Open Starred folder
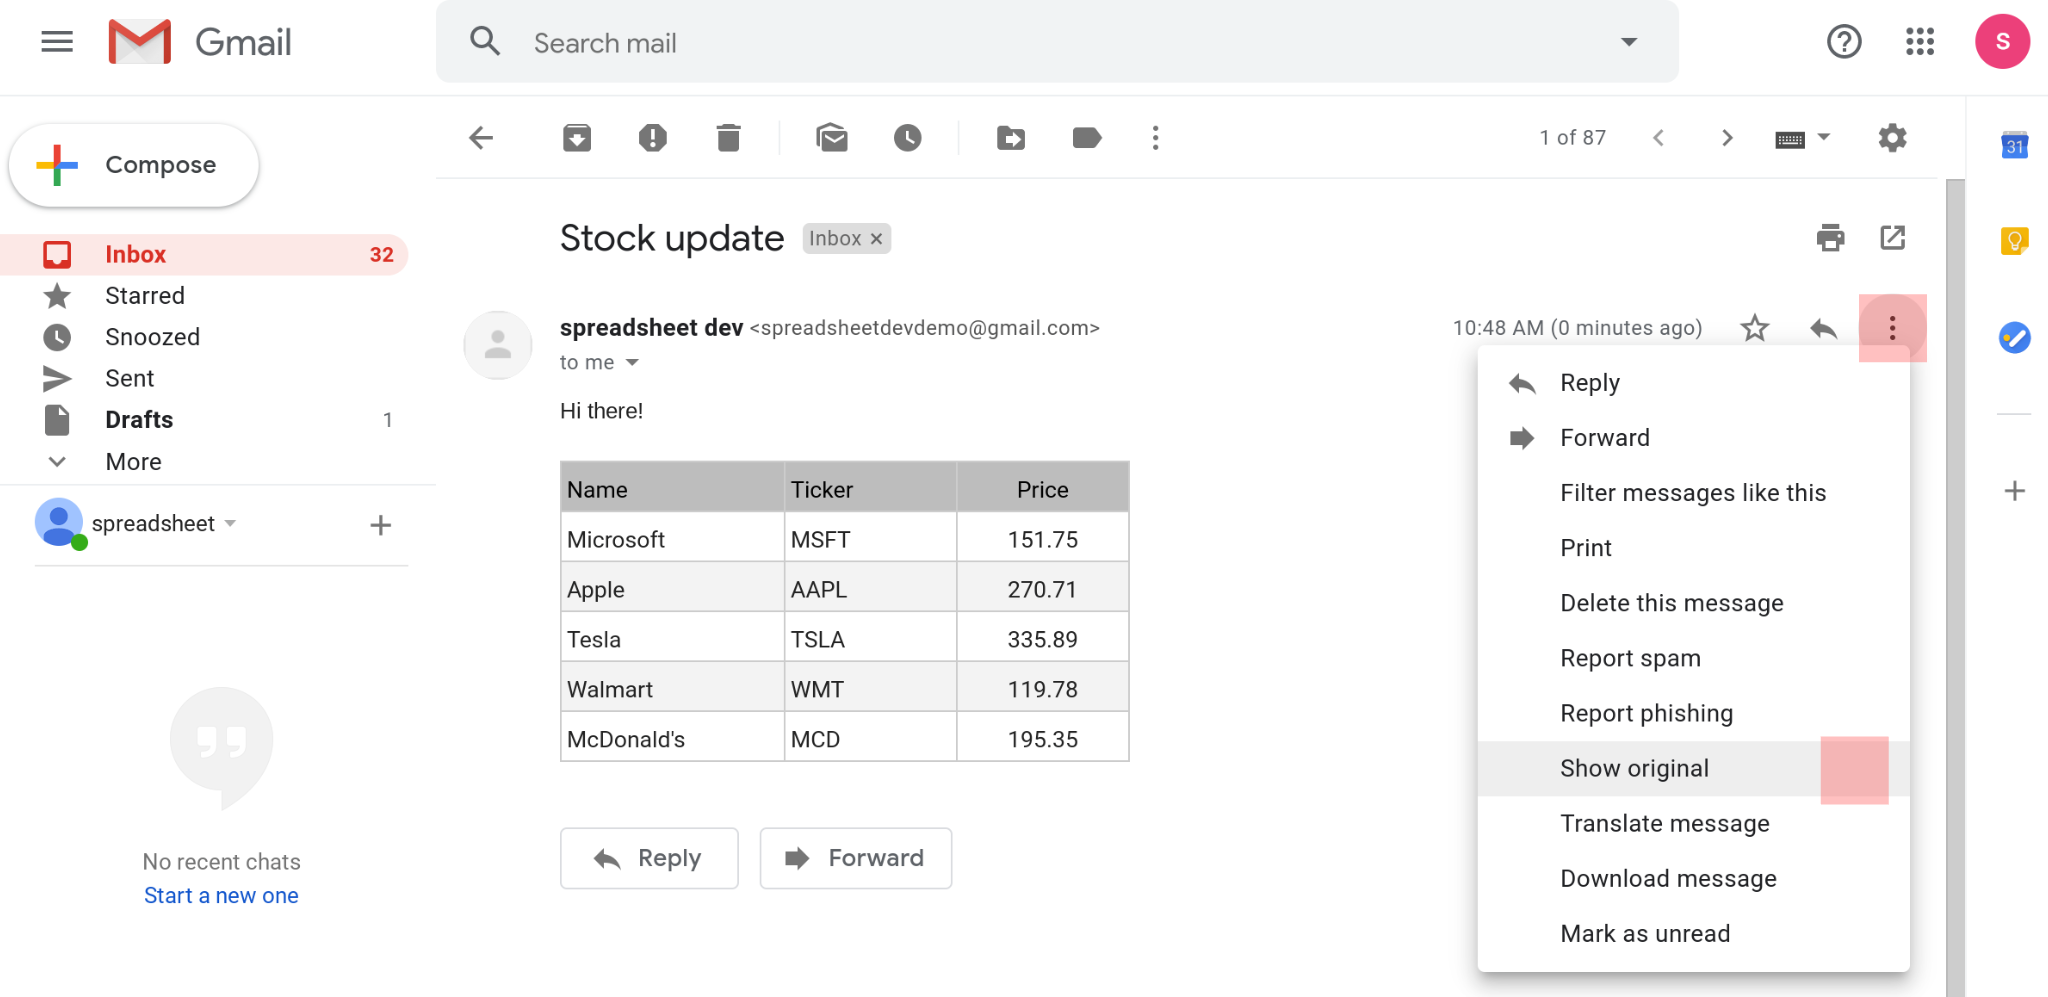Screen dimensions: 2048x997 coord(204,296)
